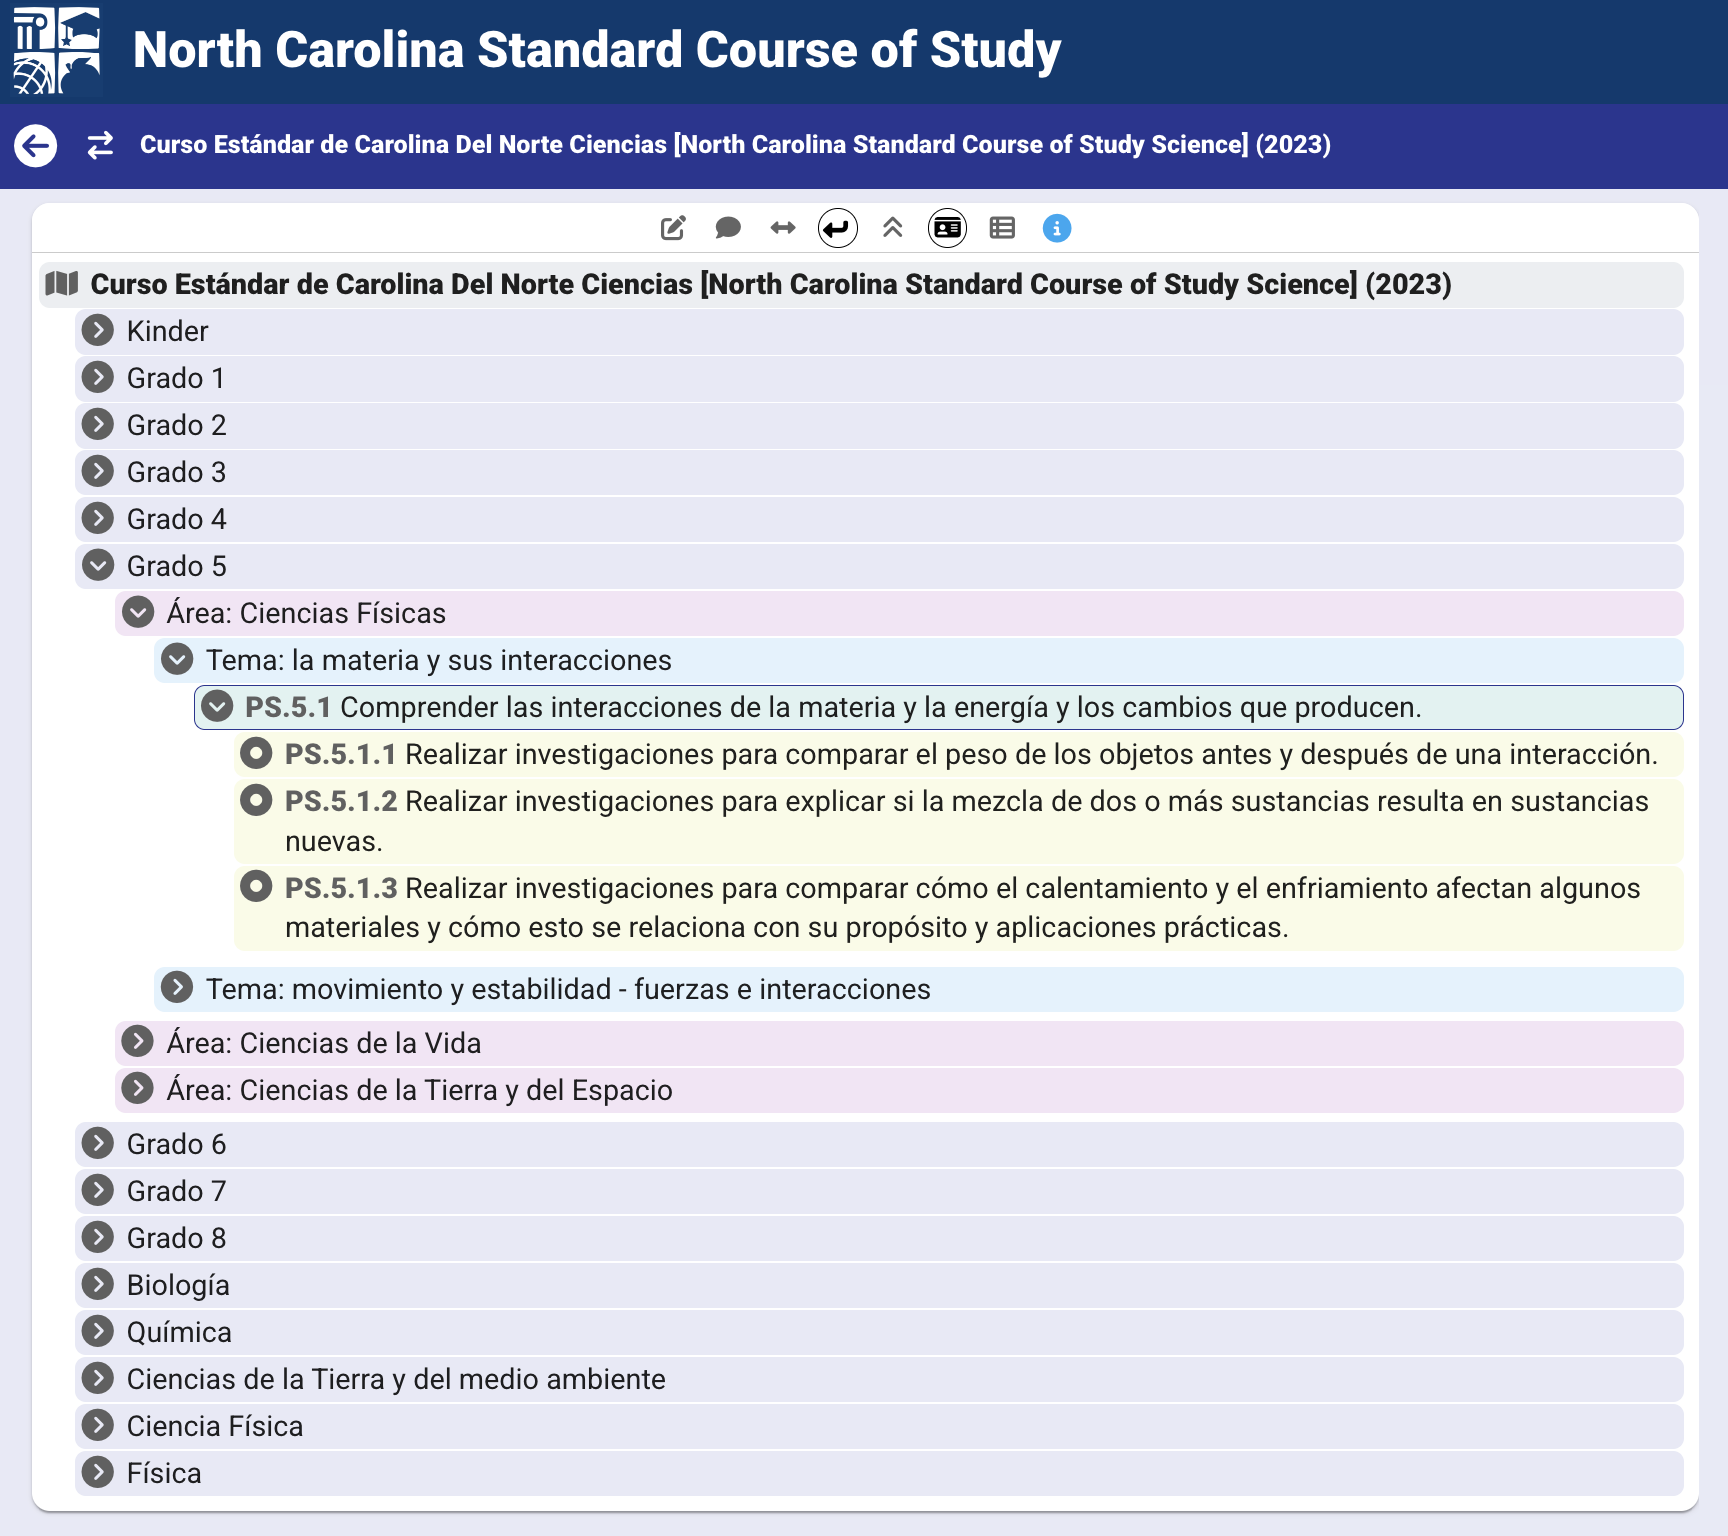Open the comments speech bubble
This screenshot has height=1536, width=1728.
click(x=728, y=229)
